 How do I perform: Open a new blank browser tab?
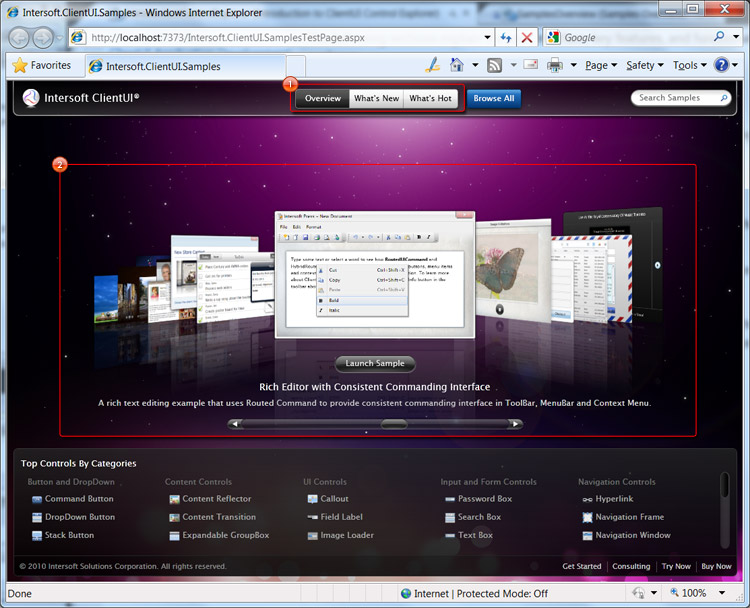pos(296,66)
